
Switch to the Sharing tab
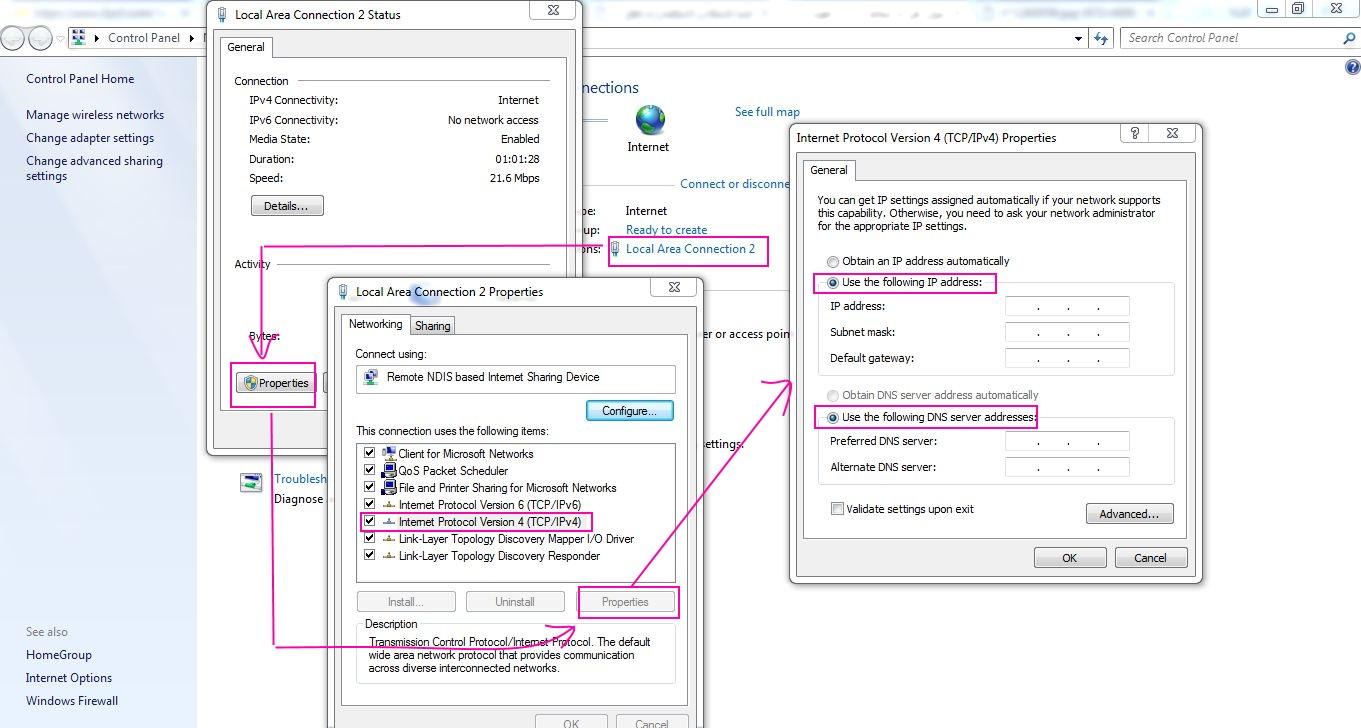tap(433, 326)
